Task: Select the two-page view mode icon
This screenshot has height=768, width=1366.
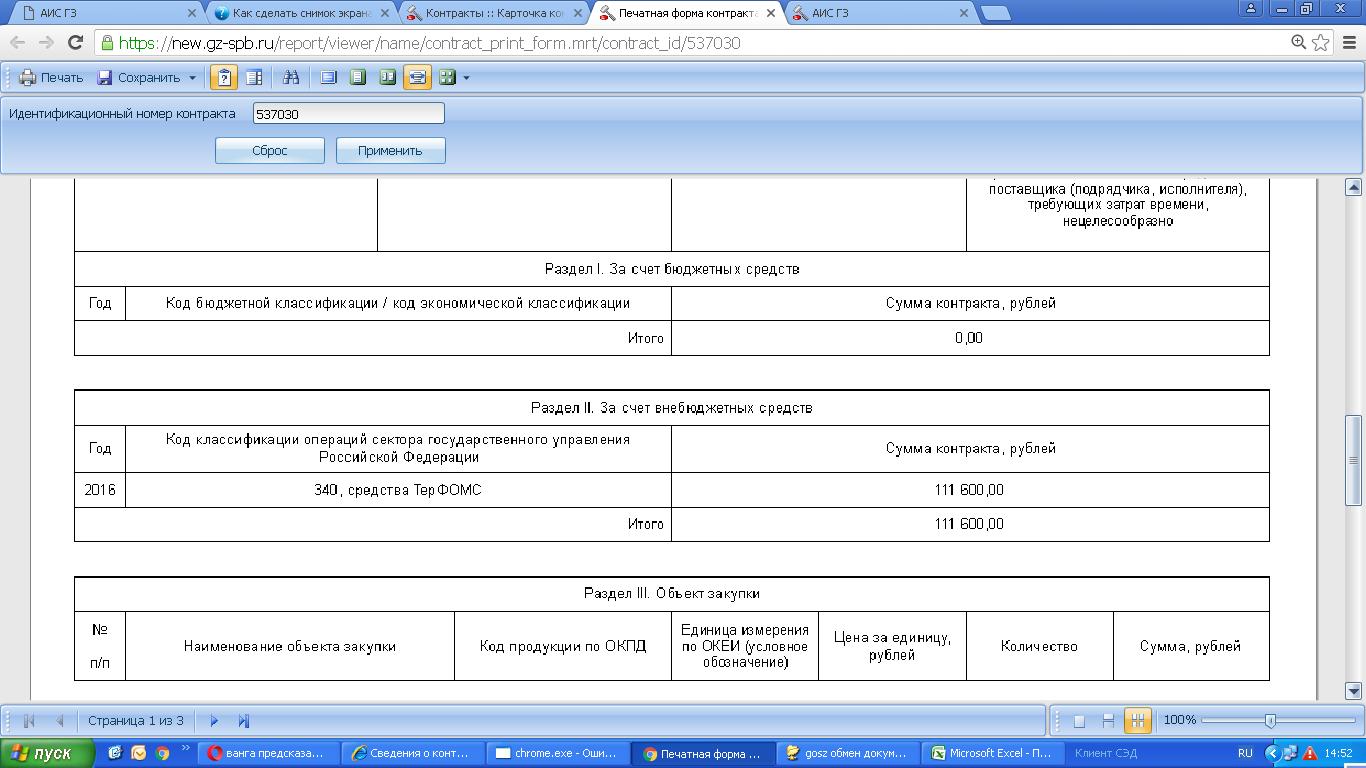Action: (387, 77)
